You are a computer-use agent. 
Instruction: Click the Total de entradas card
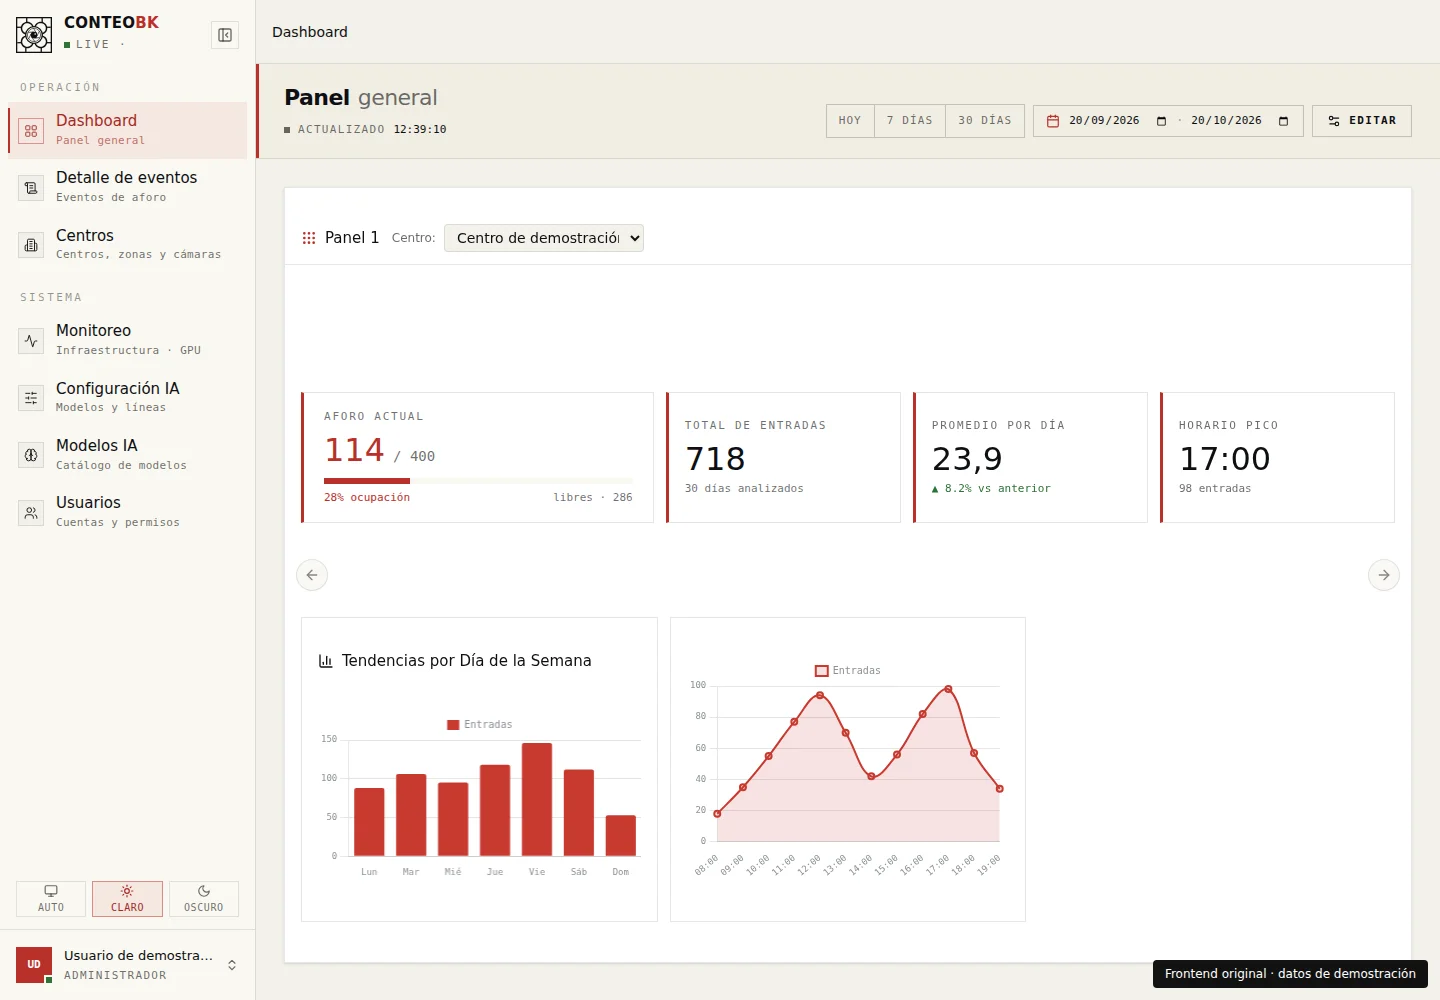[x=784, y=457]
